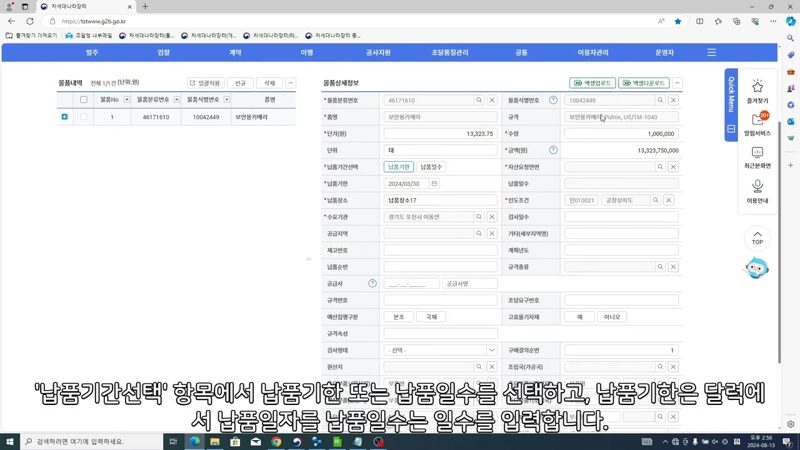Clear the 인도조건 field
The width and height of the screenshot is (800, 450).
coord(668,200)
